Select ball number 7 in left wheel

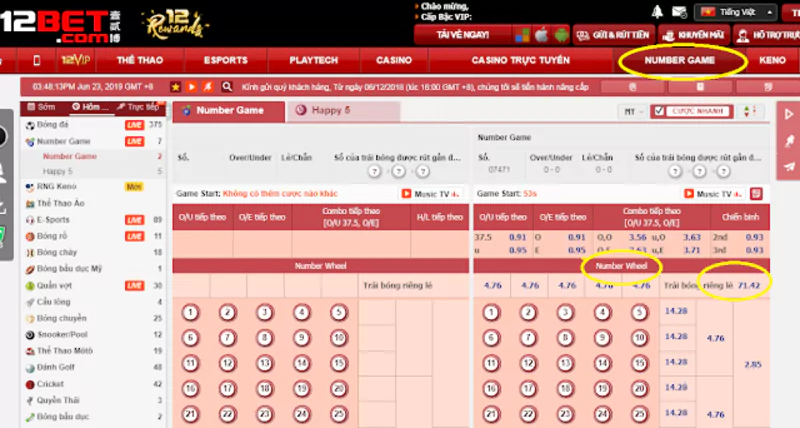pos(227,338)
